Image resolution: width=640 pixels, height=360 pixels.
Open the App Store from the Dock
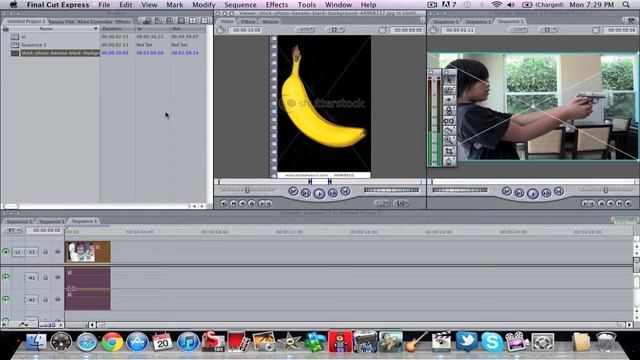(137, 342)
